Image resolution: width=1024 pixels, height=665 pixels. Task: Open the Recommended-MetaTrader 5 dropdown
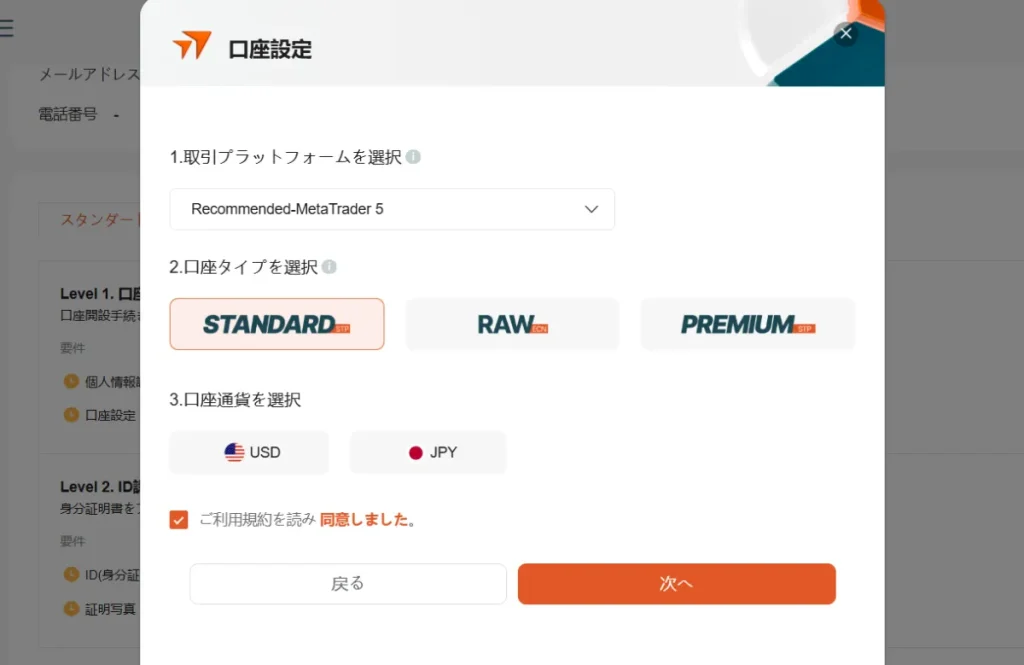point(392,209)
